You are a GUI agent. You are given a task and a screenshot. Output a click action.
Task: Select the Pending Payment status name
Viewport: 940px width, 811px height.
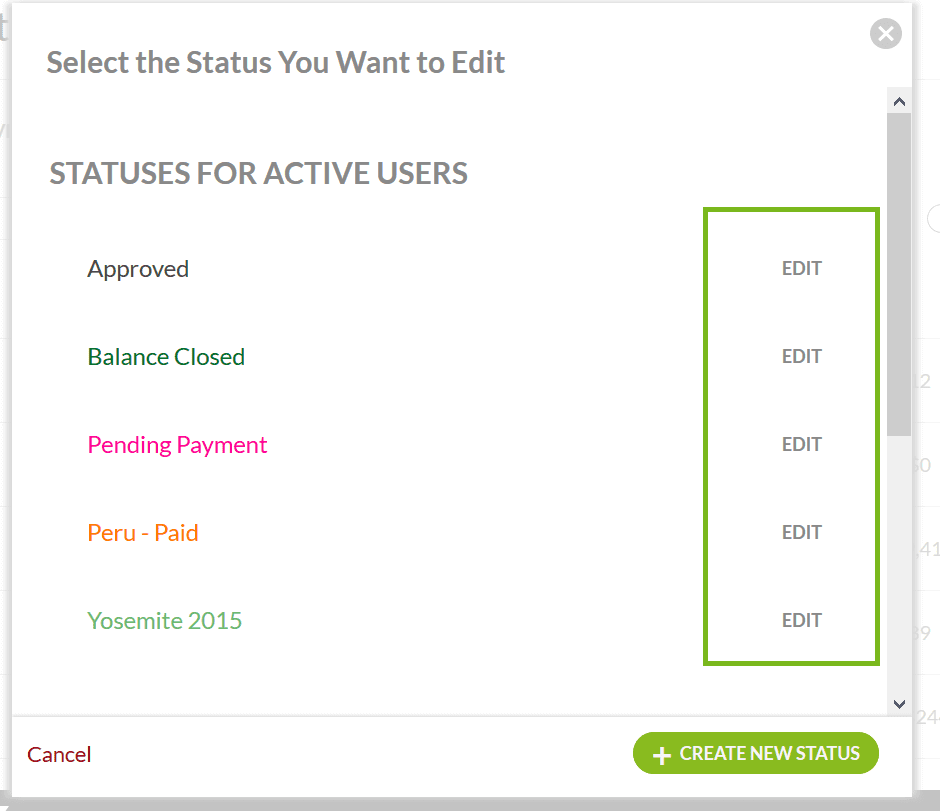pos(177,444)
